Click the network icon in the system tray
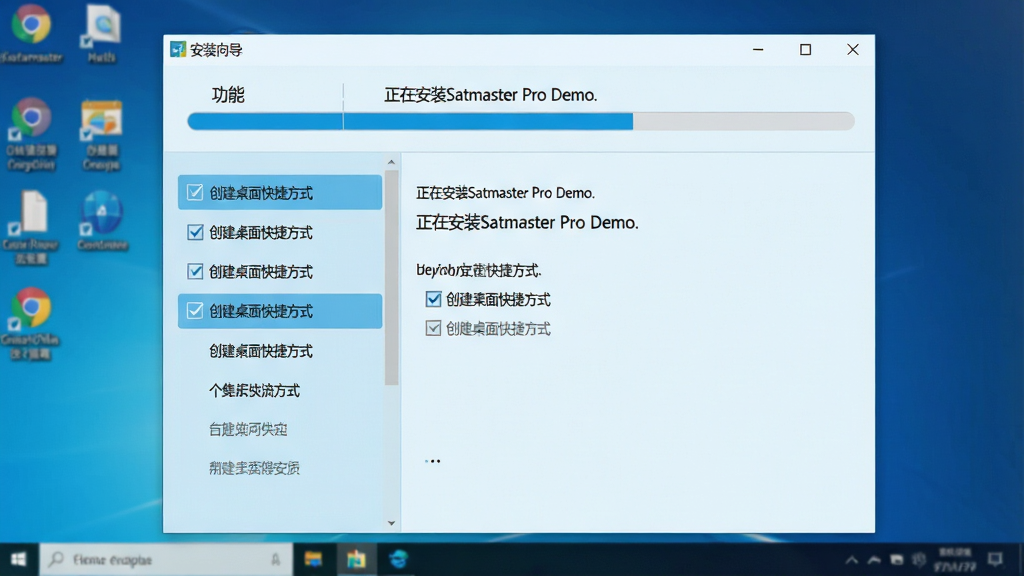The image size is (1024, 576). [897, 560]
